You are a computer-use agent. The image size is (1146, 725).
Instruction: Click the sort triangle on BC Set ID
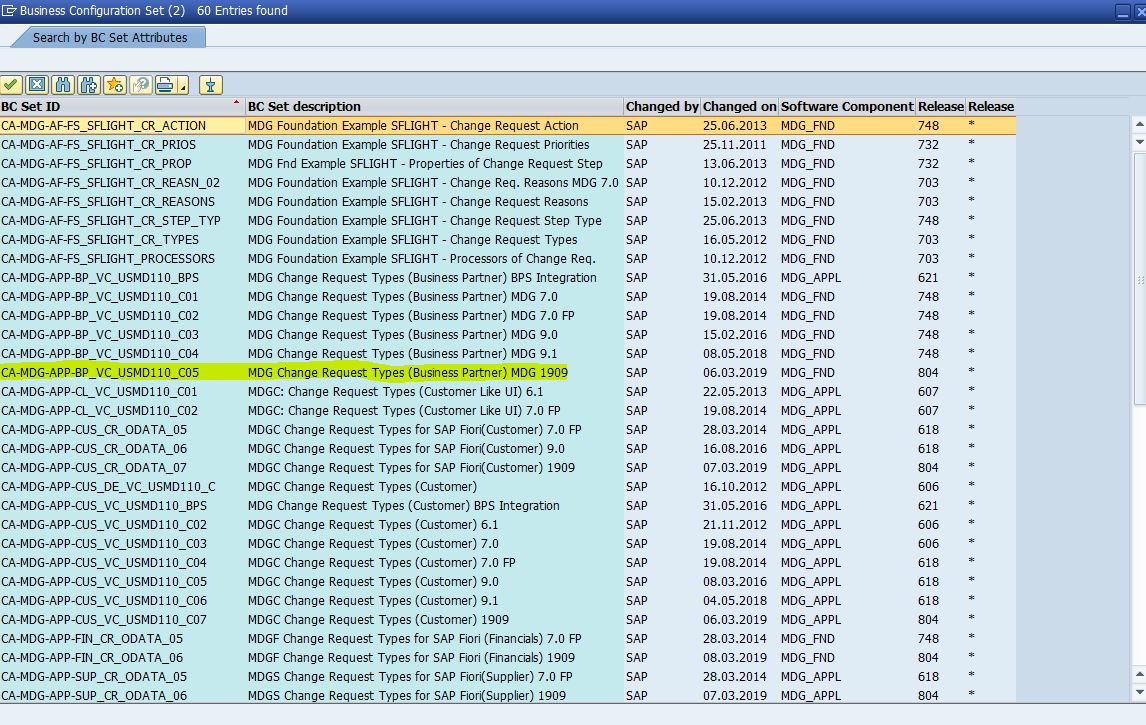point(236,102)
